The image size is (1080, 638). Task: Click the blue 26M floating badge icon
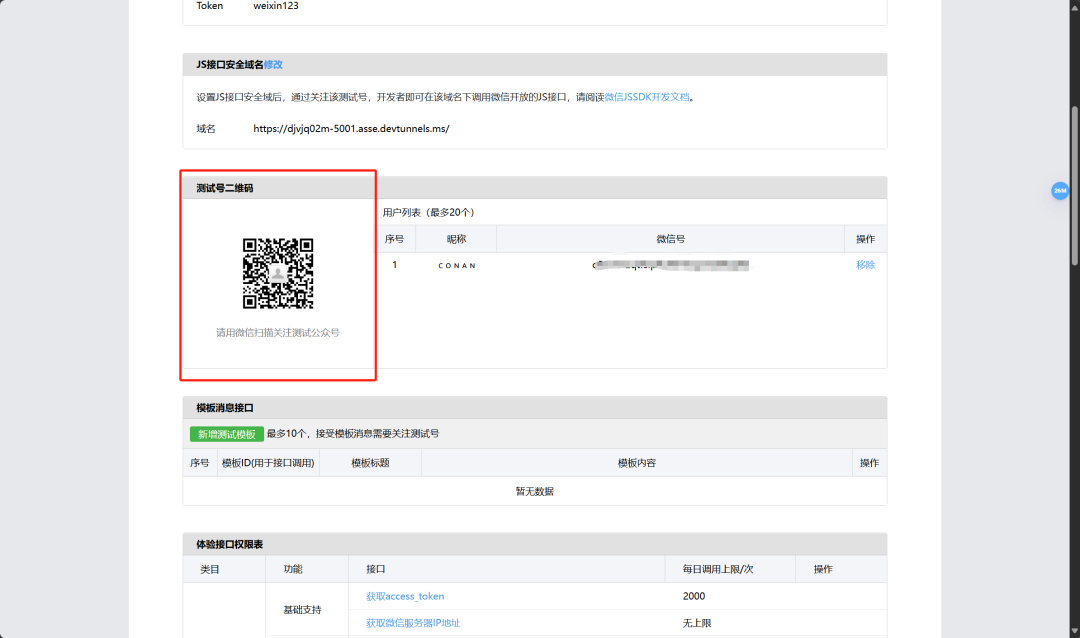(1060, 191)
